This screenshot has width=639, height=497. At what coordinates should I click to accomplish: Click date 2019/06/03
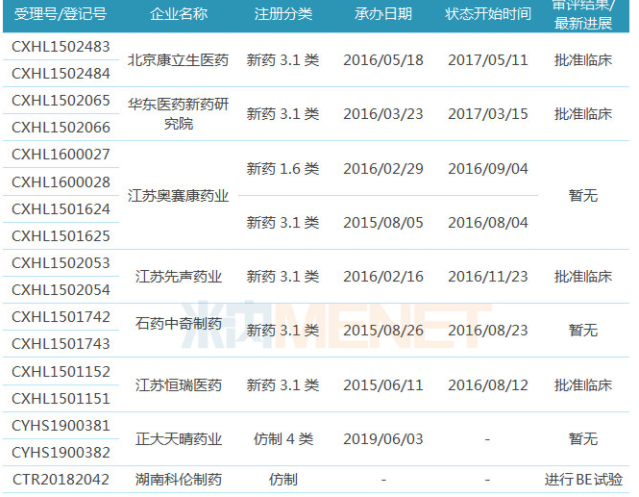click(383, 439)
